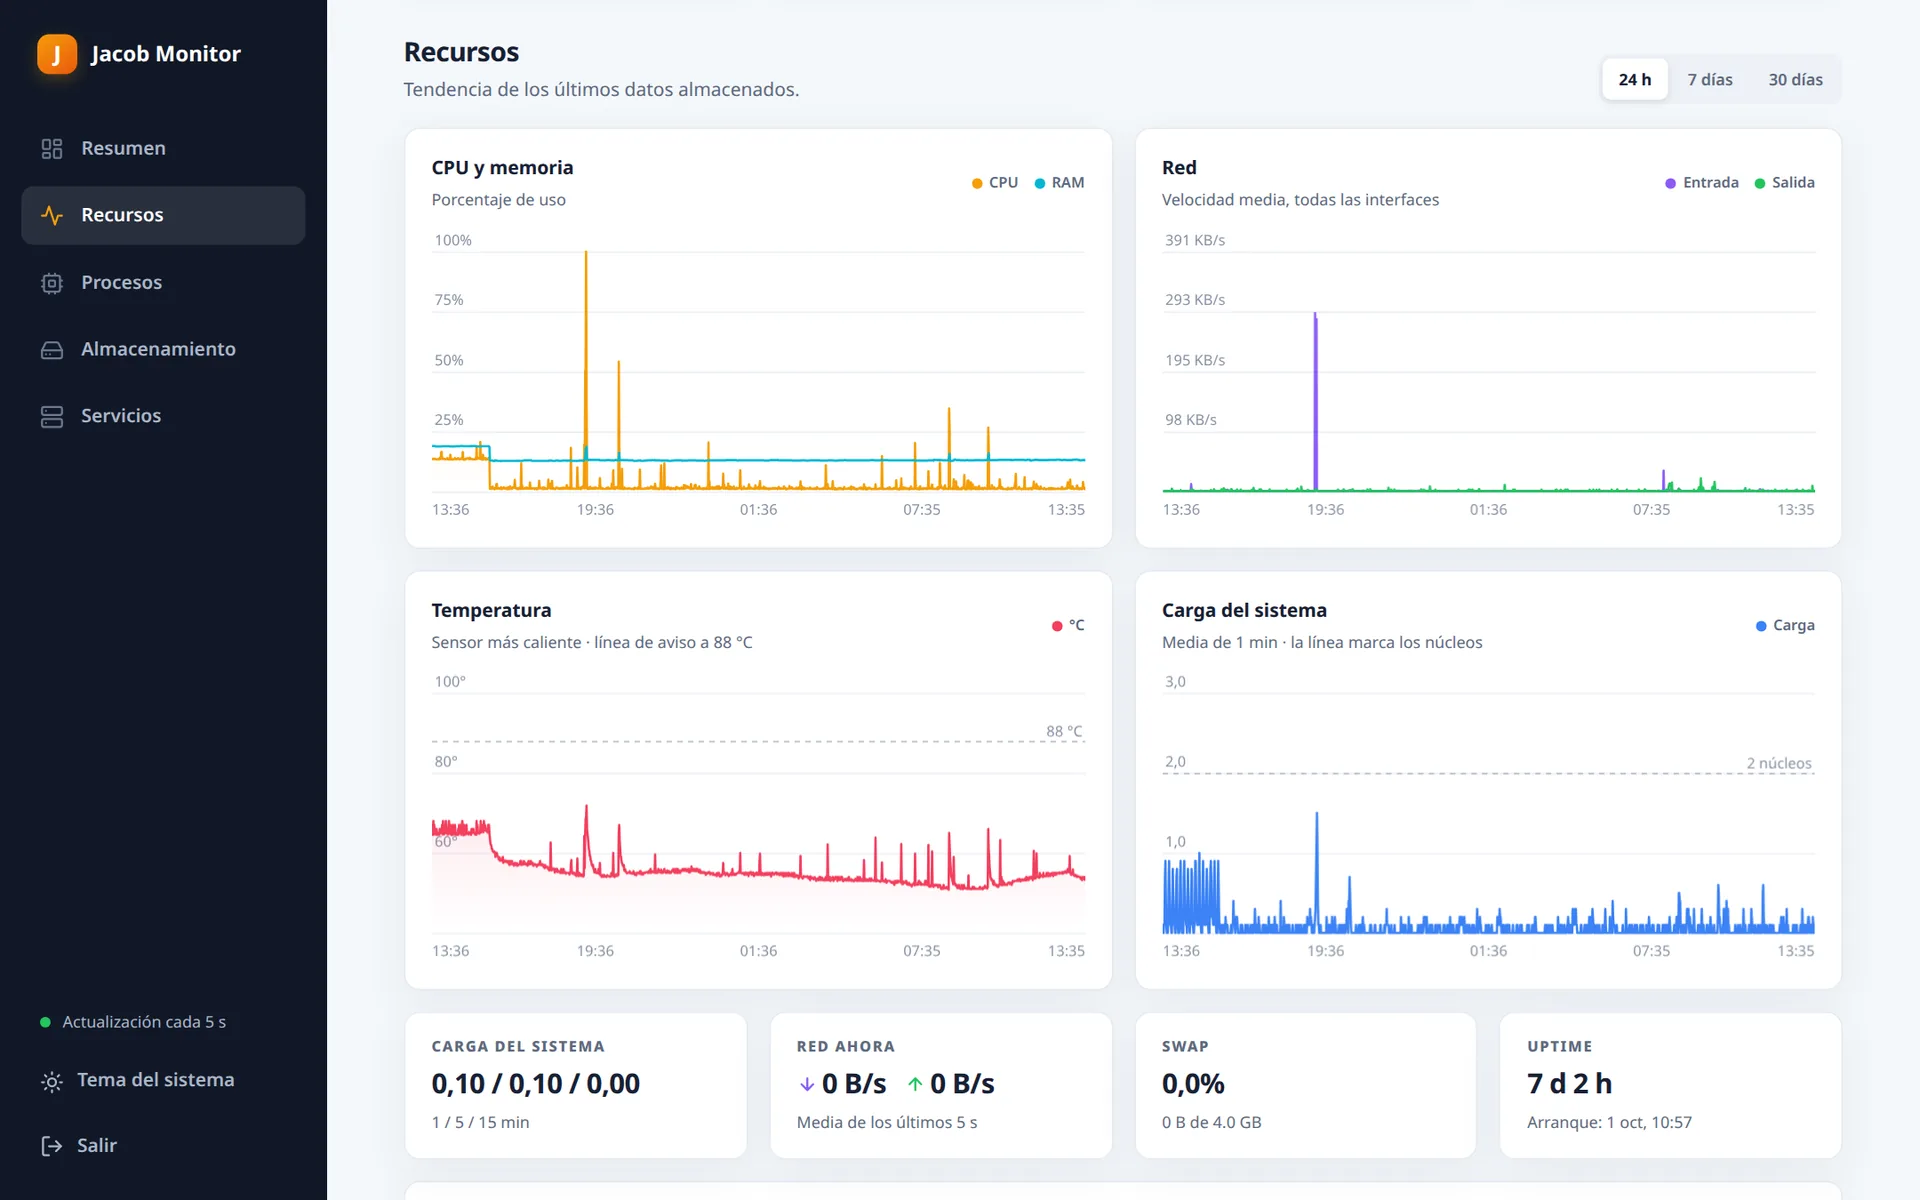Switch to the 7 días range

tap(1710, 79)
